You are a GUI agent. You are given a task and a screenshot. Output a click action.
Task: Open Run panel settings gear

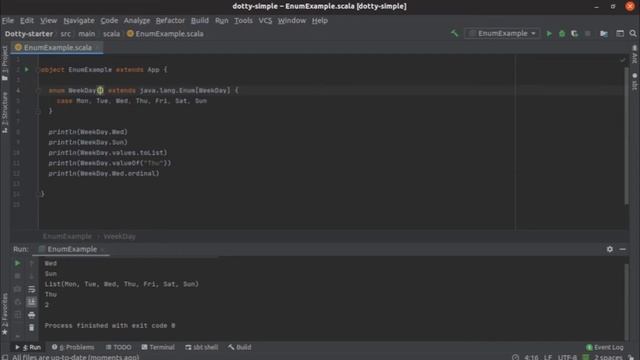tap(609, 249)
